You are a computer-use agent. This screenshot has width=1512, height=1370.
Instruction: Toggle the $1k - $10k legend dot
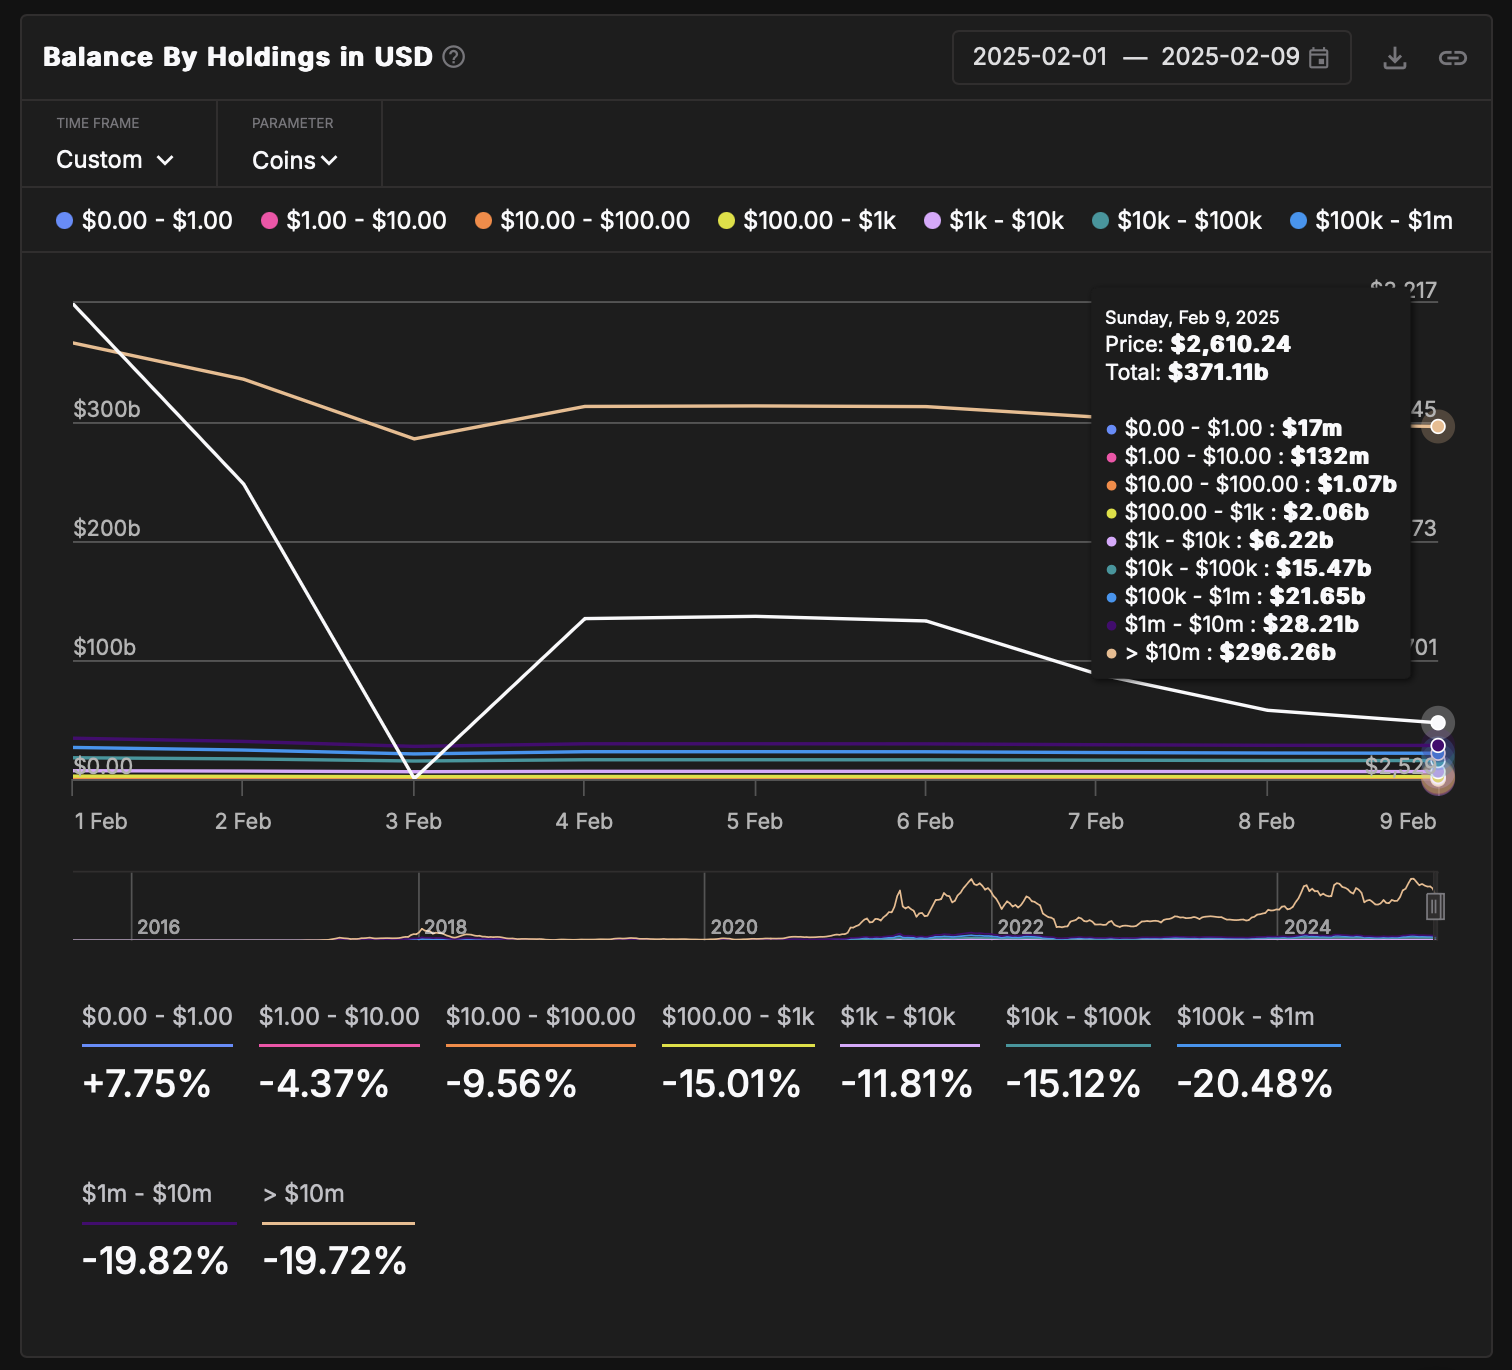(x=932, y=220)
